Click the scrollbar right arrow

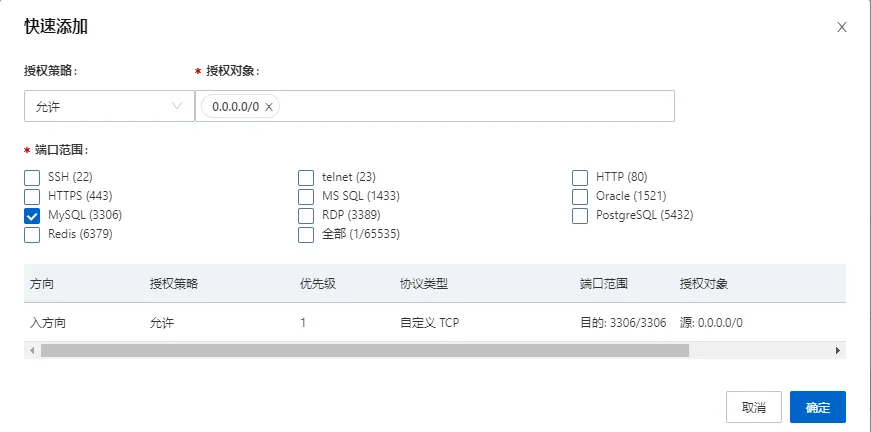click(x=838, y=351)
